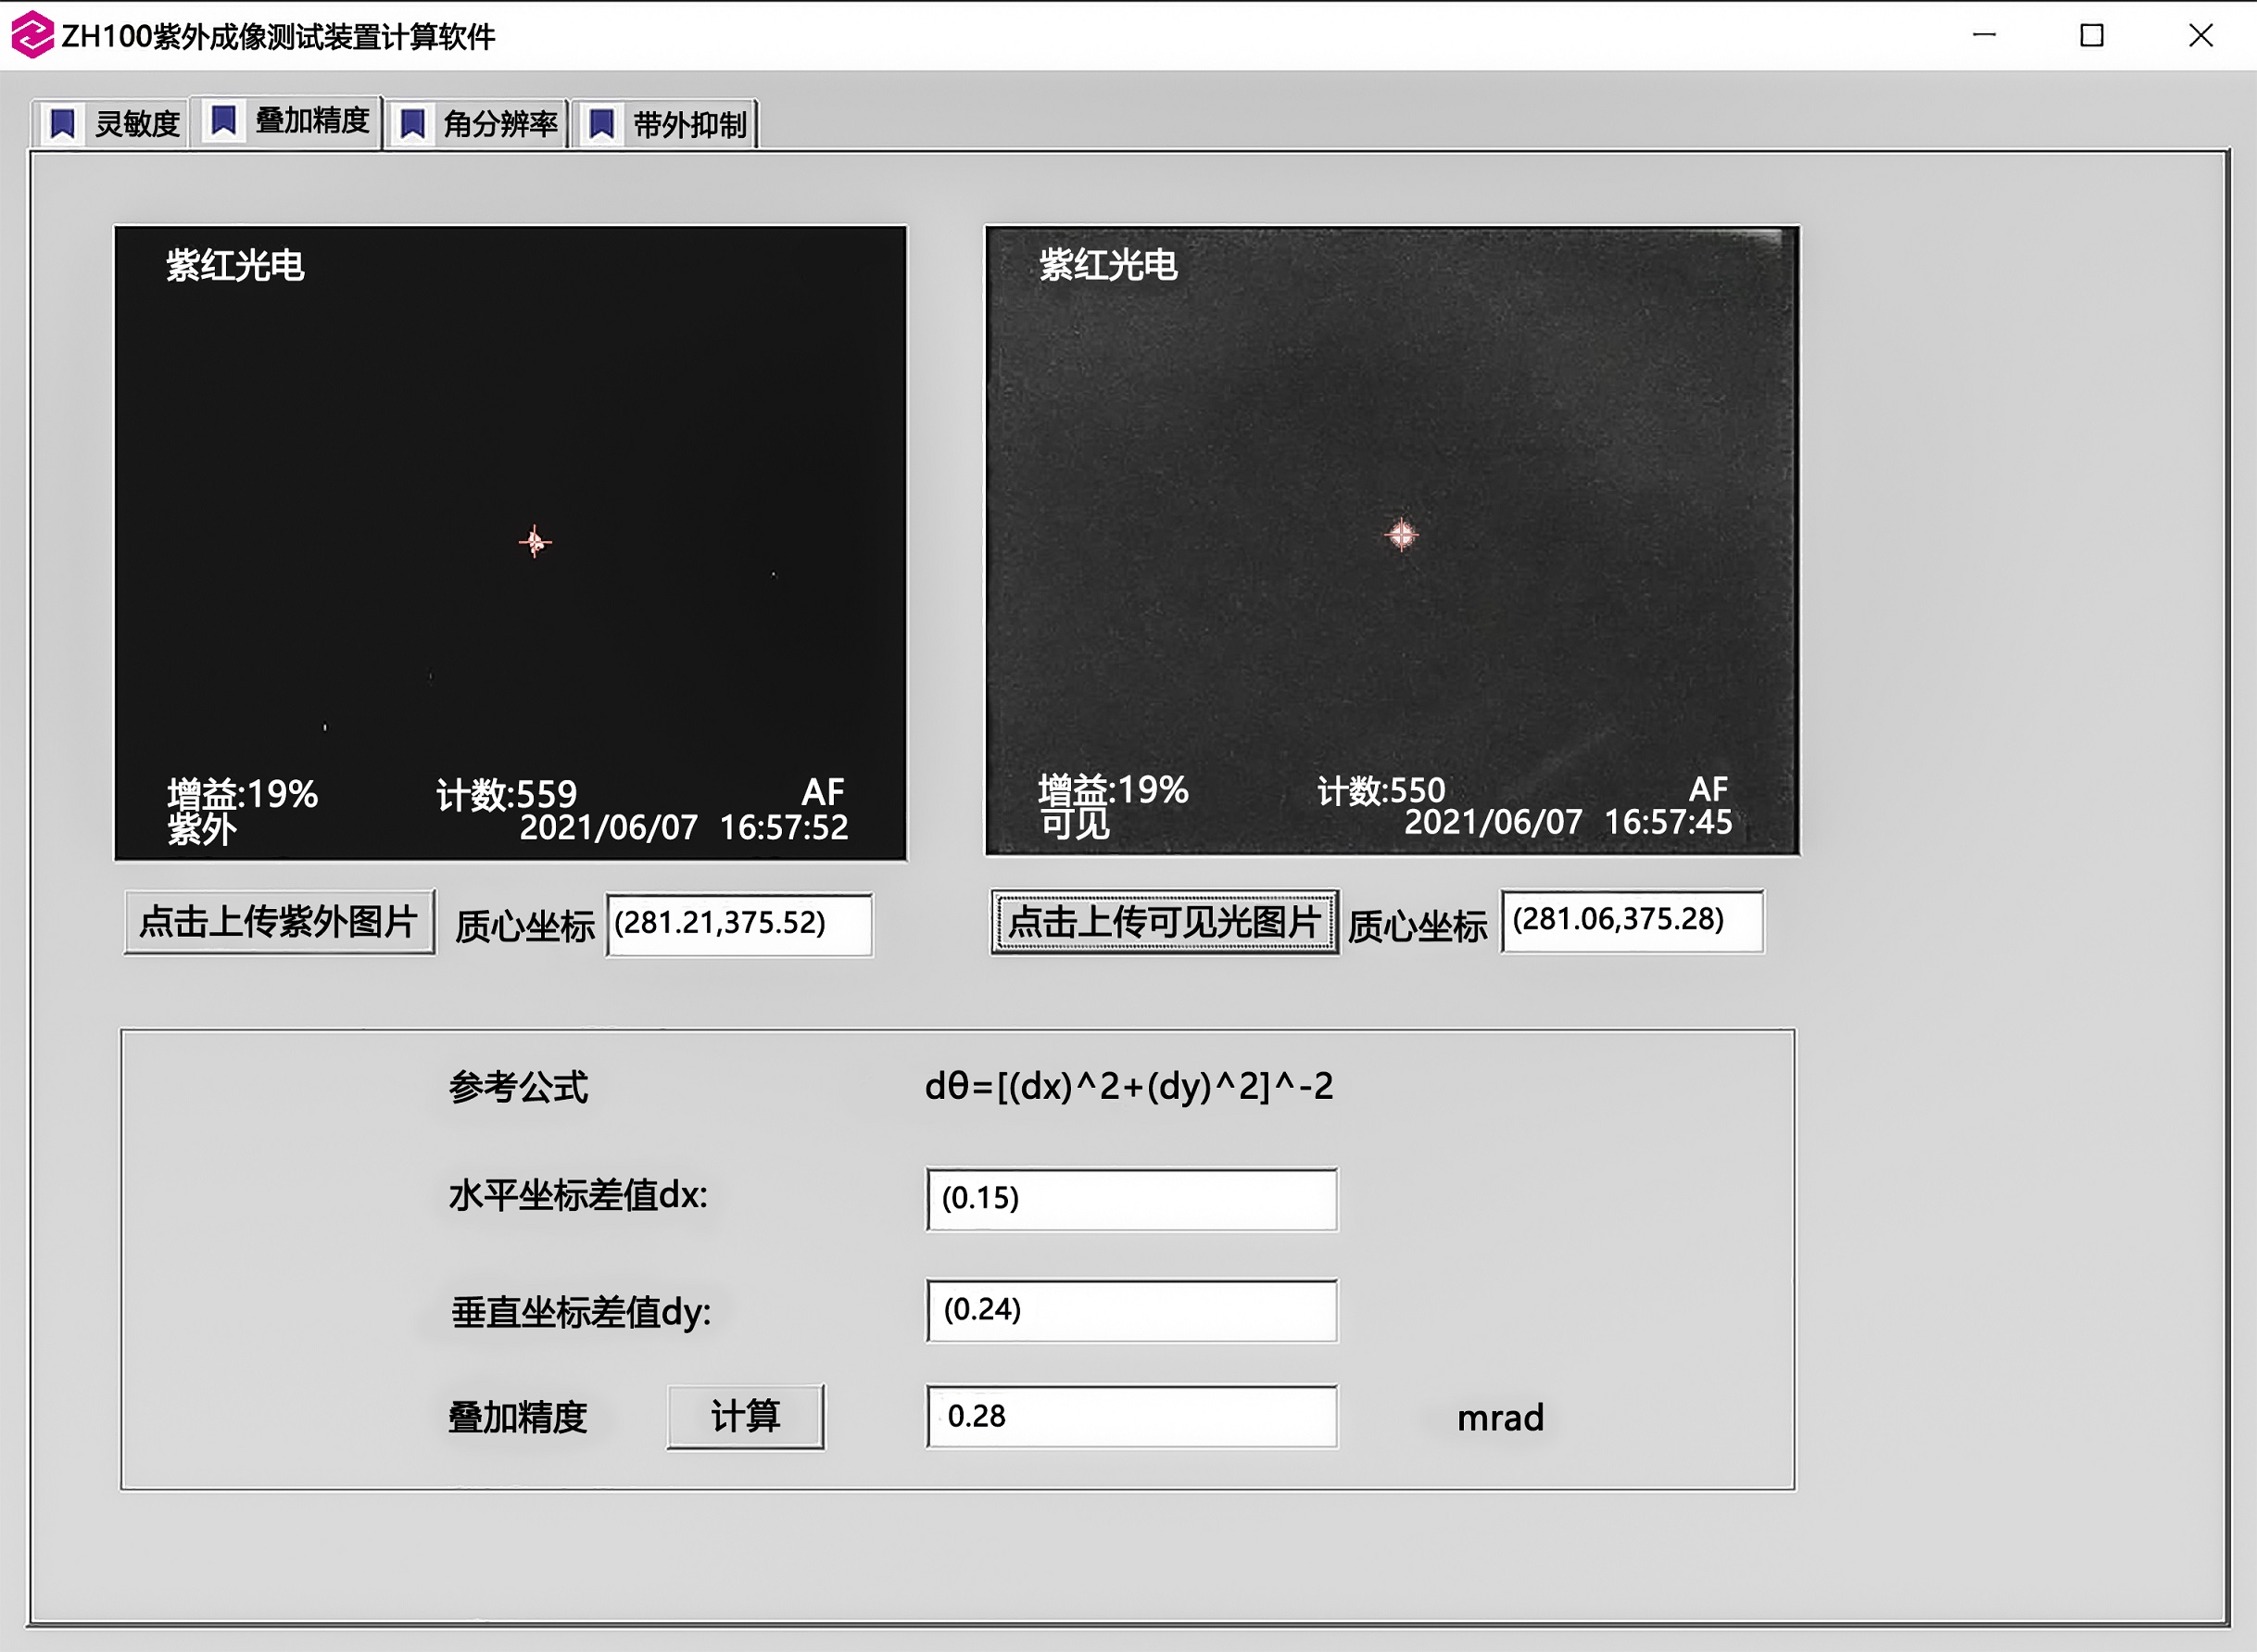Click the crosshair marker in visible-light image
This screenshot has width=2257, height=1652.
pyautogui.click(x=1401, y=535)
